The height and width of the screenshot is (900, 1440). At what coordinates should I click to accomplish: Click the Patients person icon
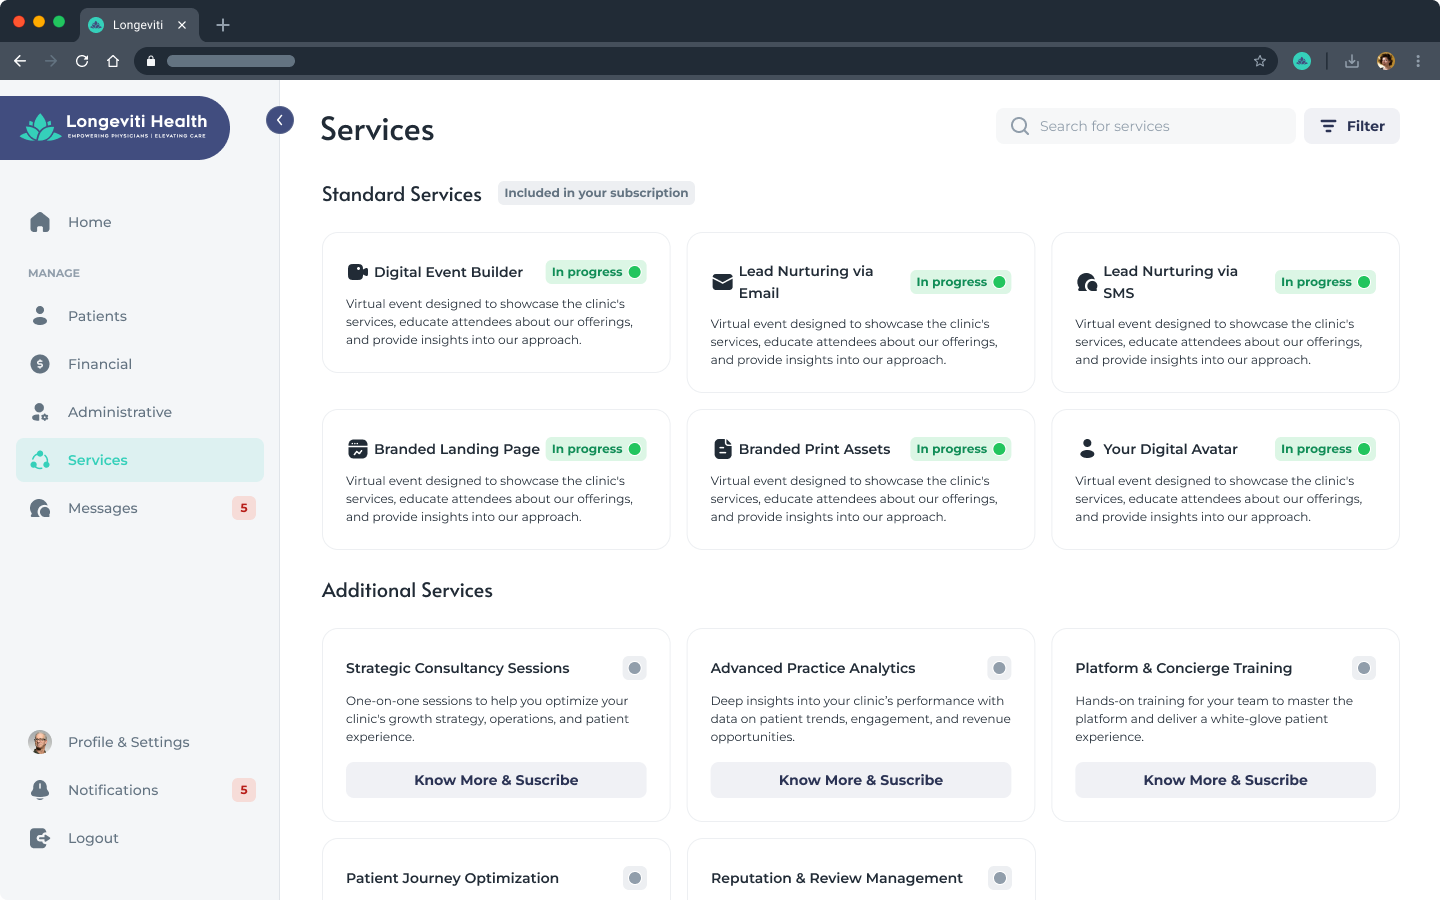point(40,316)
